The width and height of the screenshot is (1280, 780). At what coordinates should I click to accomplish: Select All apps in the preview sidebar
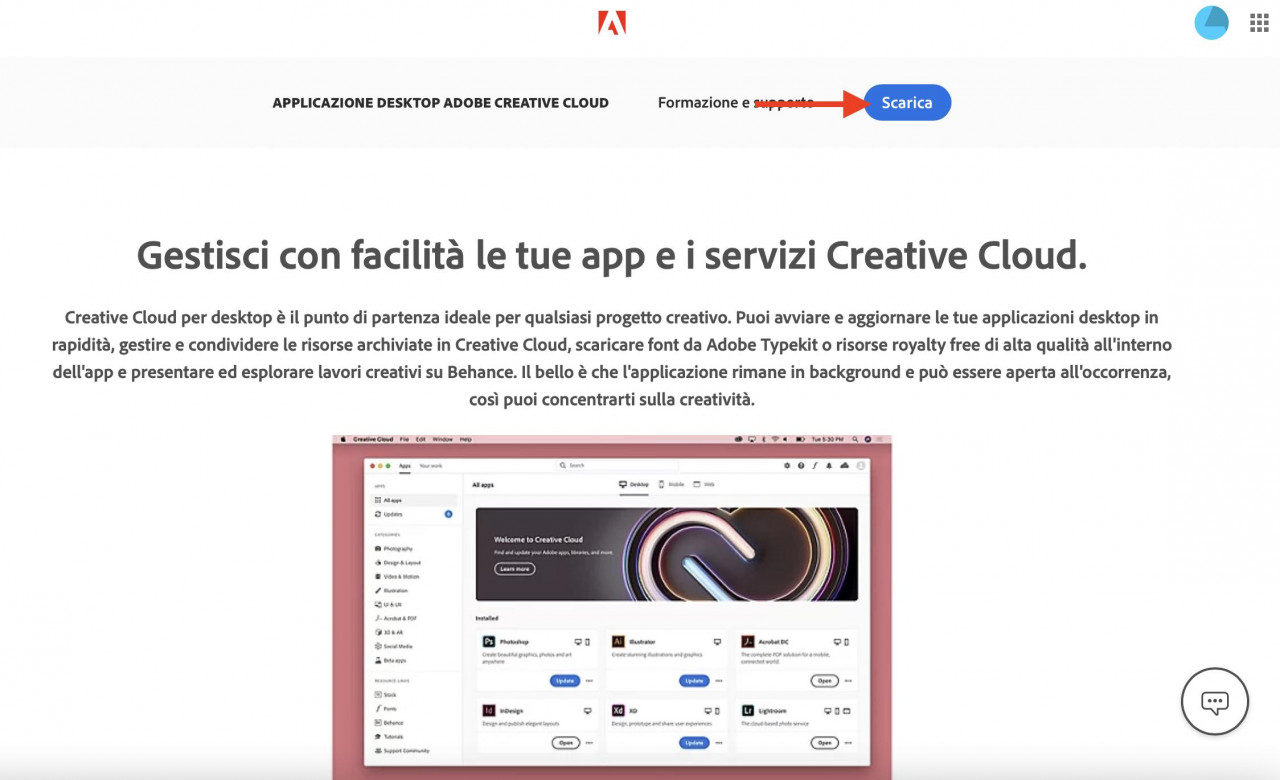coord(414,500)
